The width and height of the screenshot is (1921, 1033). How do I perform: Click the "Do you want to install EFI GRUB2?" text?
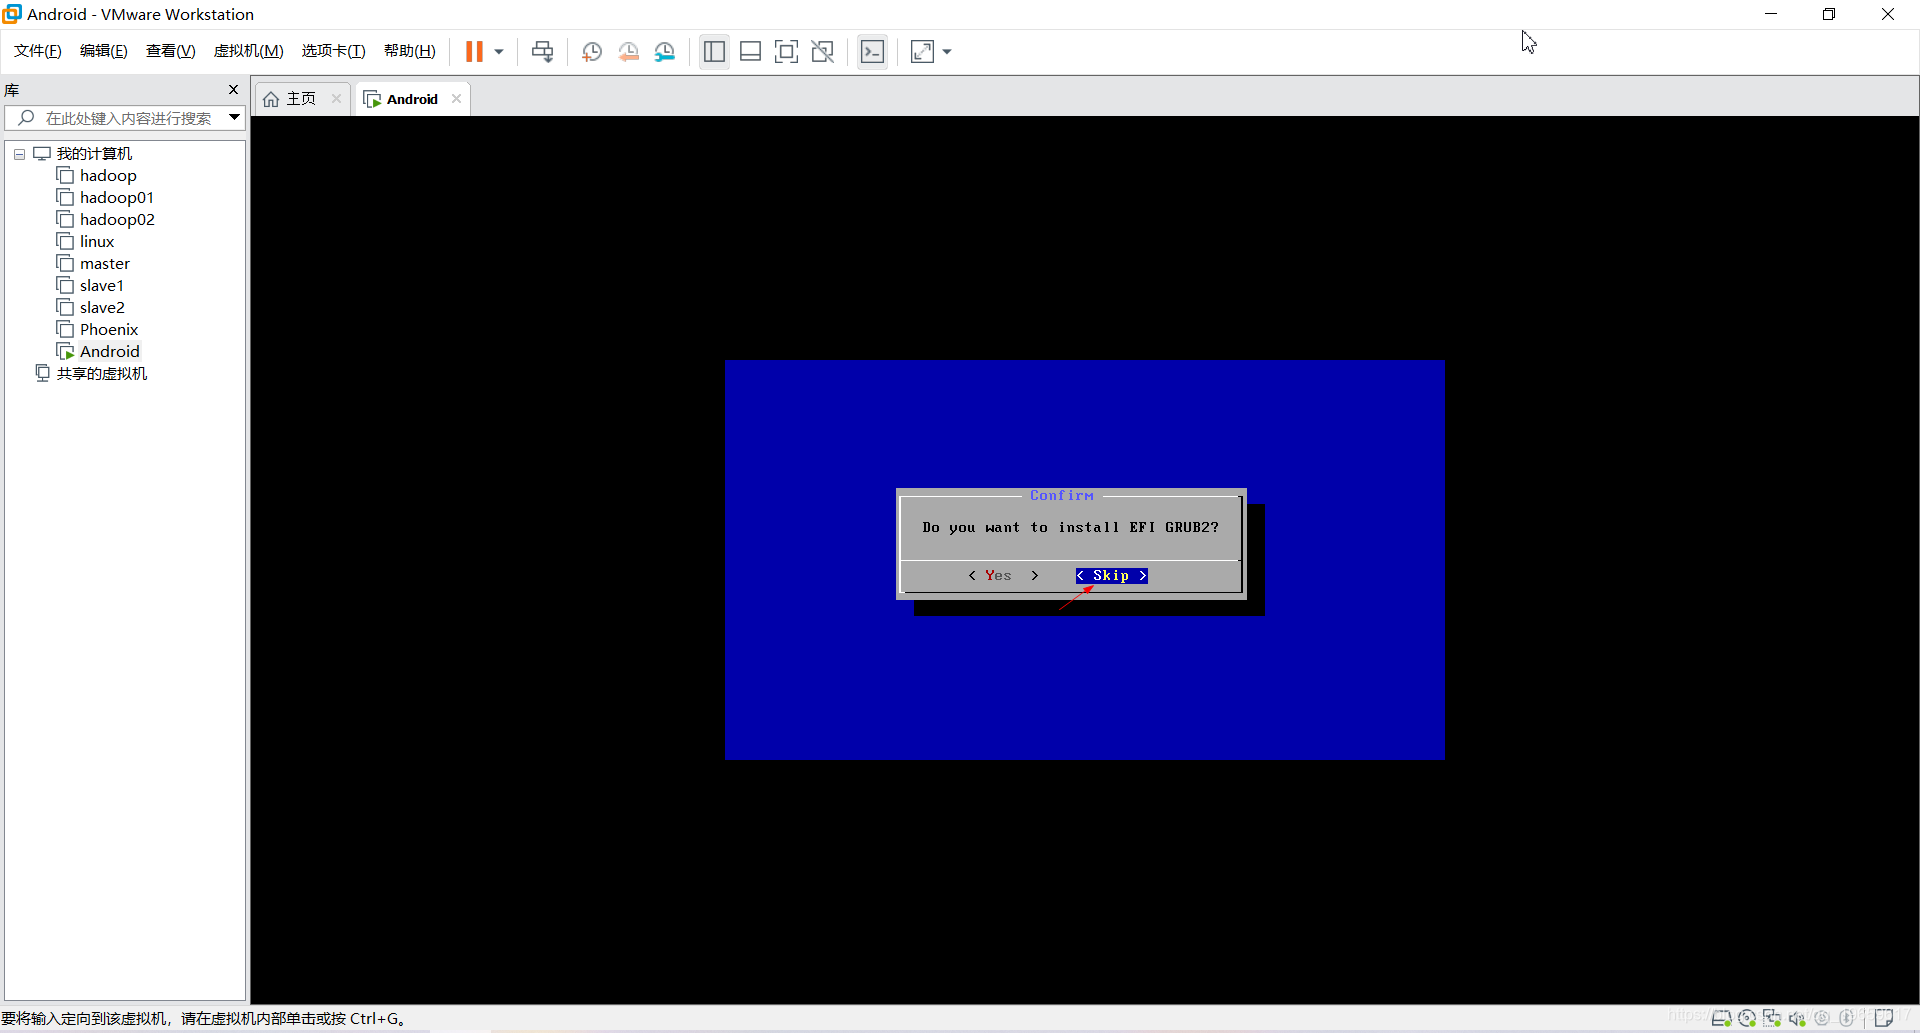pos(1070,528)
